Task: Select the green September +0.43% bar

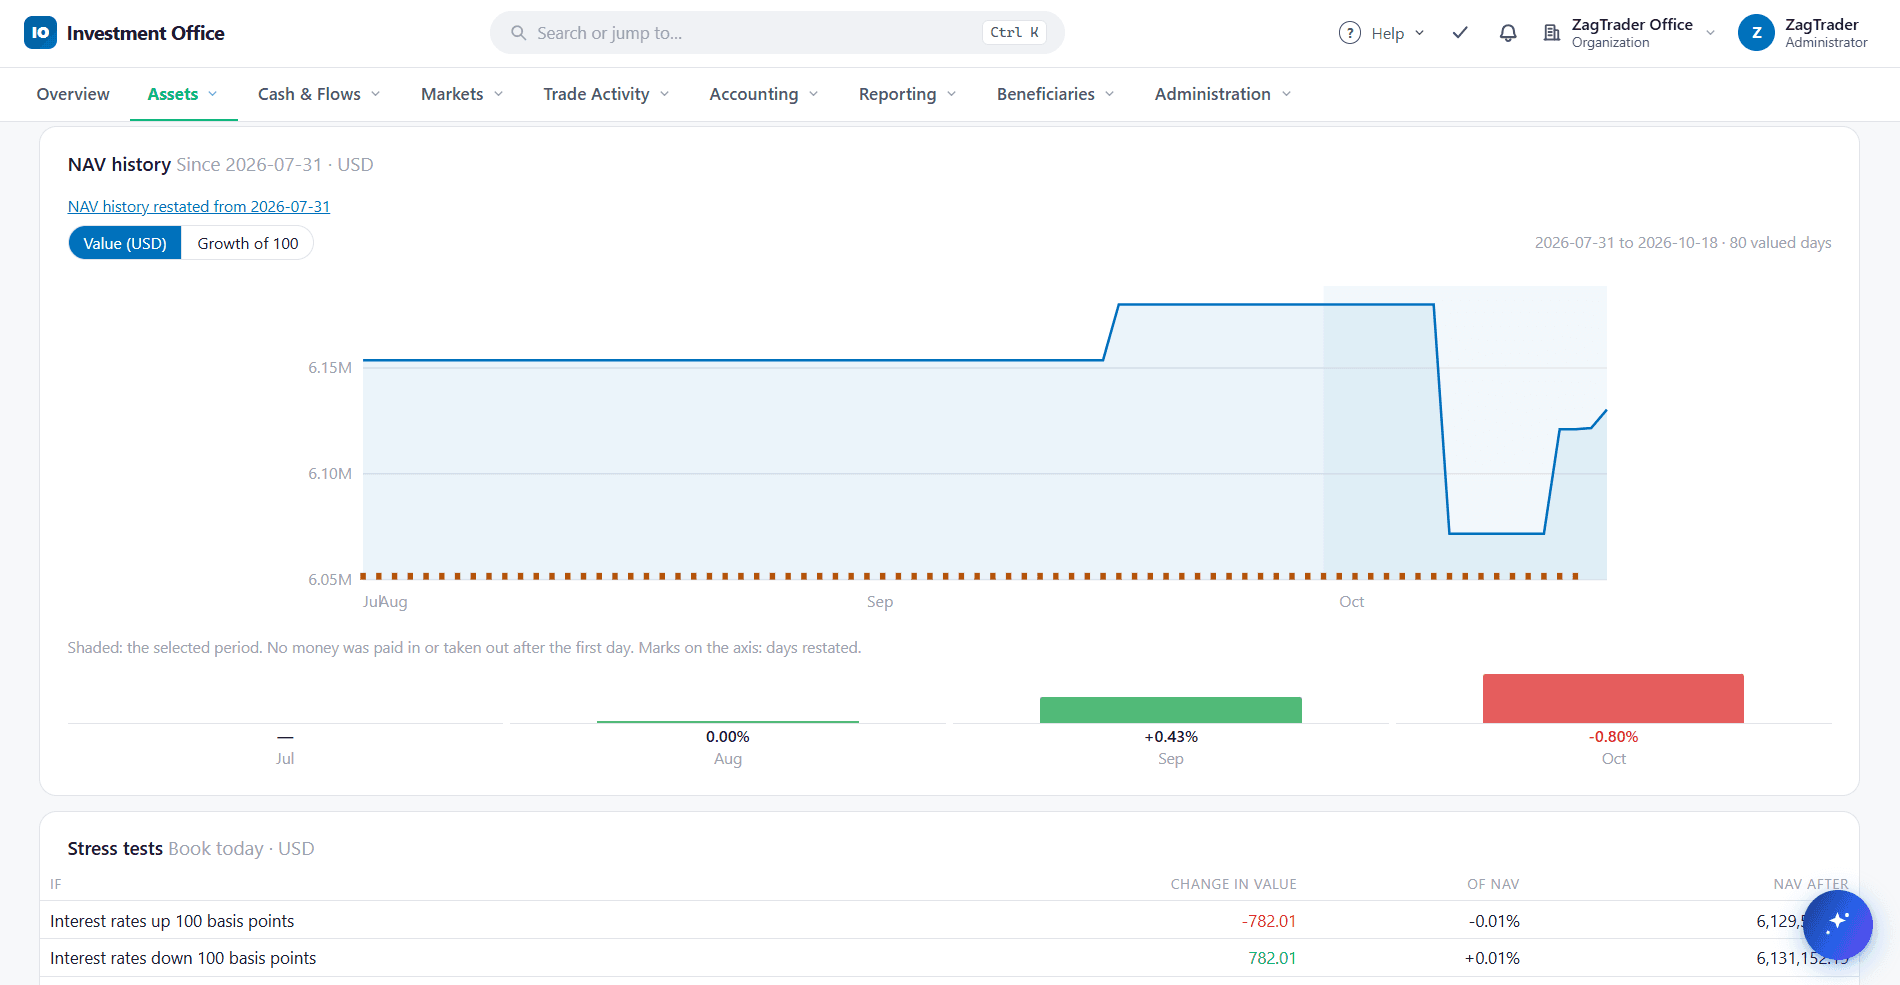Action: pos(1171,710)
